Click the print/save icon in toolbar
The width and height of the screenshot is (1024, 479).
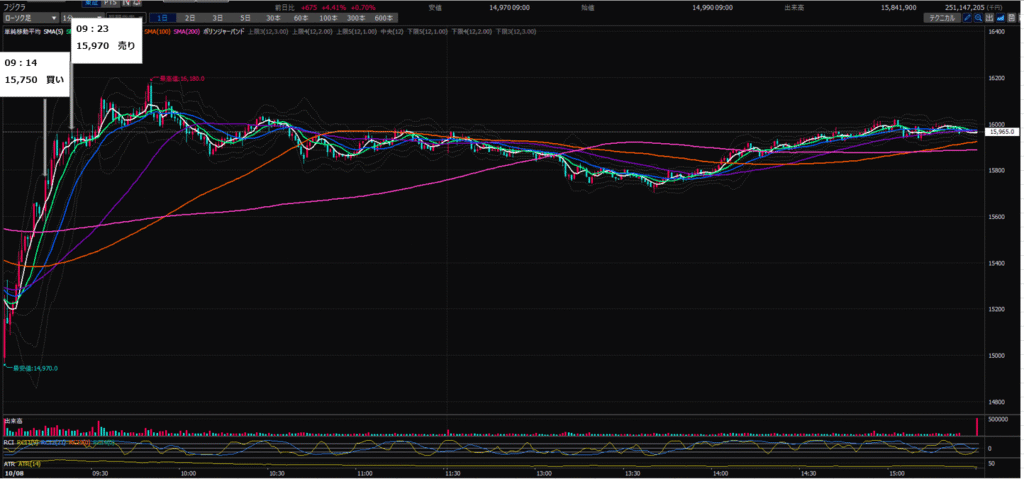(1011, 18)
